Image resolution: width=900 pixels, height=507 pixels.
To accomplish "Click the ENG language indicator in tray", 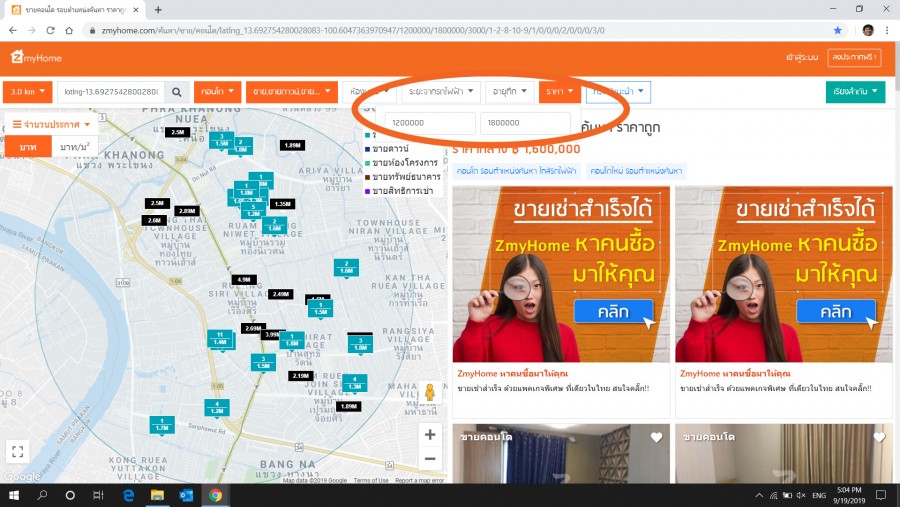I will 819,495.
